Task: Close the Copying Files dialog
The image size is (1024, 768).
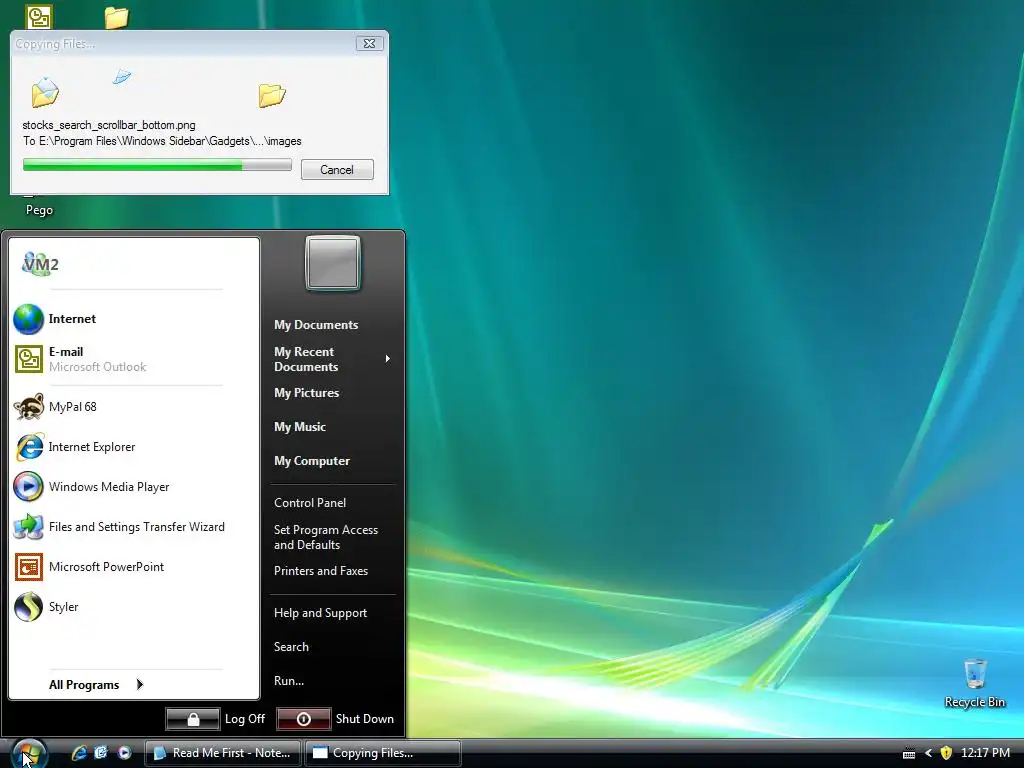Action: tap(370, 43)
